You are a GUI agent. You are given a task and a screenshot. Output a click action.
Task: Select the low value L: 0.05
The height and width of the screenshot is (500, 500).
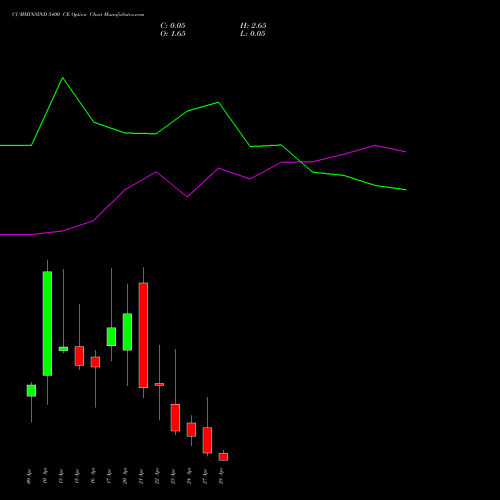[x=252, y=34]
